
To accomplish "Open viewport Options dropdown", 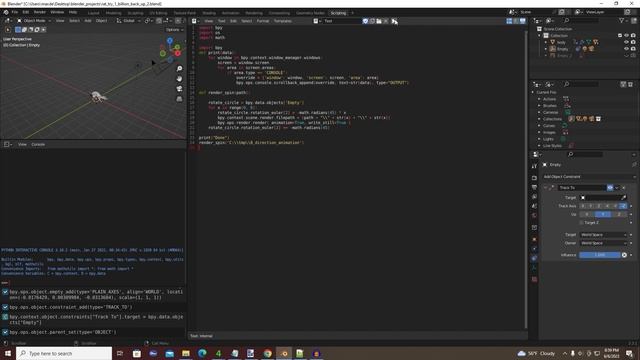I will (x=174, y=30).
